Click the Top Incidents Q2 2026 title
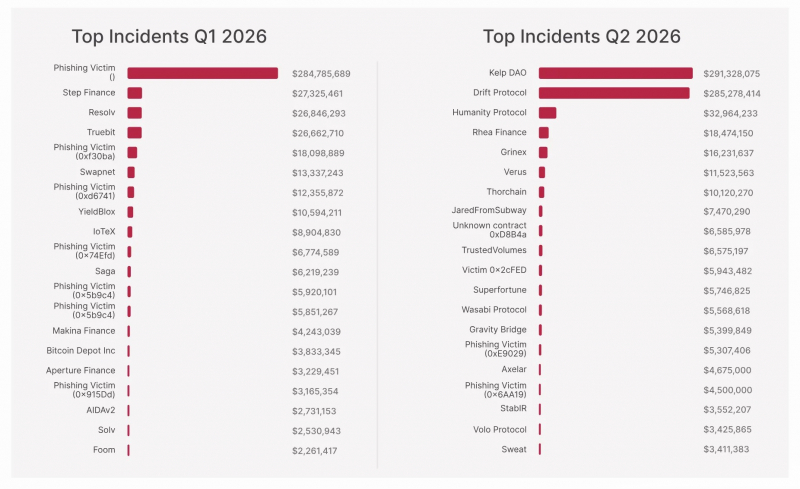Image resolution: width=800 pixels, height=489 pixels. [x=582, y=36]
